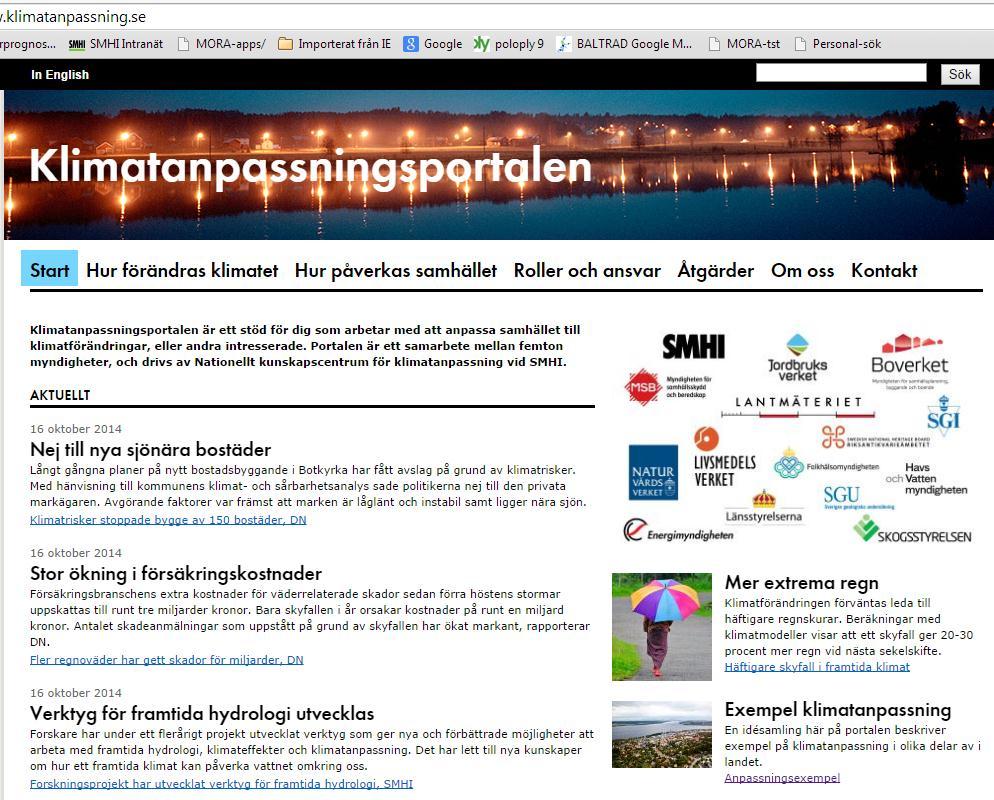Click the Boverket logo
994x800 pixels.
910,361
